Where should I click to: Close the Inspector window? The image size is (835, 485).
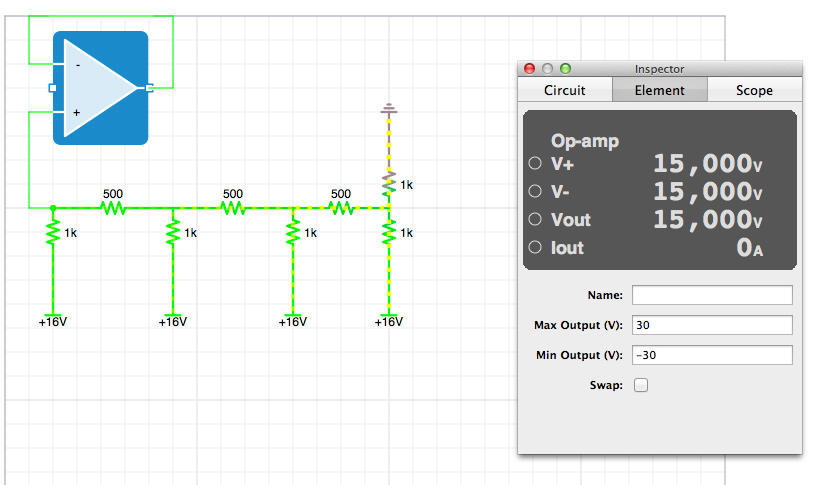pos(529,68)
